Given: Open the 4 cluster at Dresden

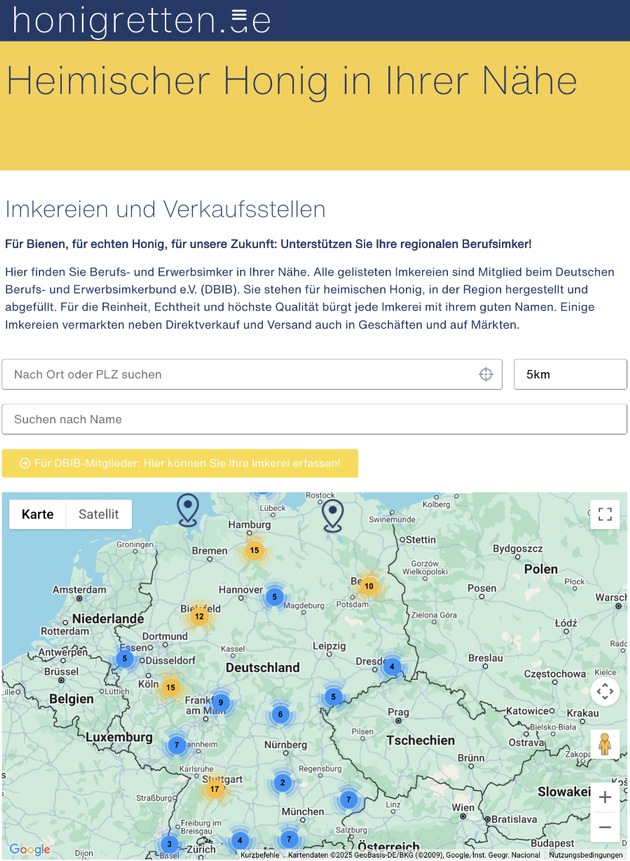Looking at the screenshot, I should (x=392, y=667).
